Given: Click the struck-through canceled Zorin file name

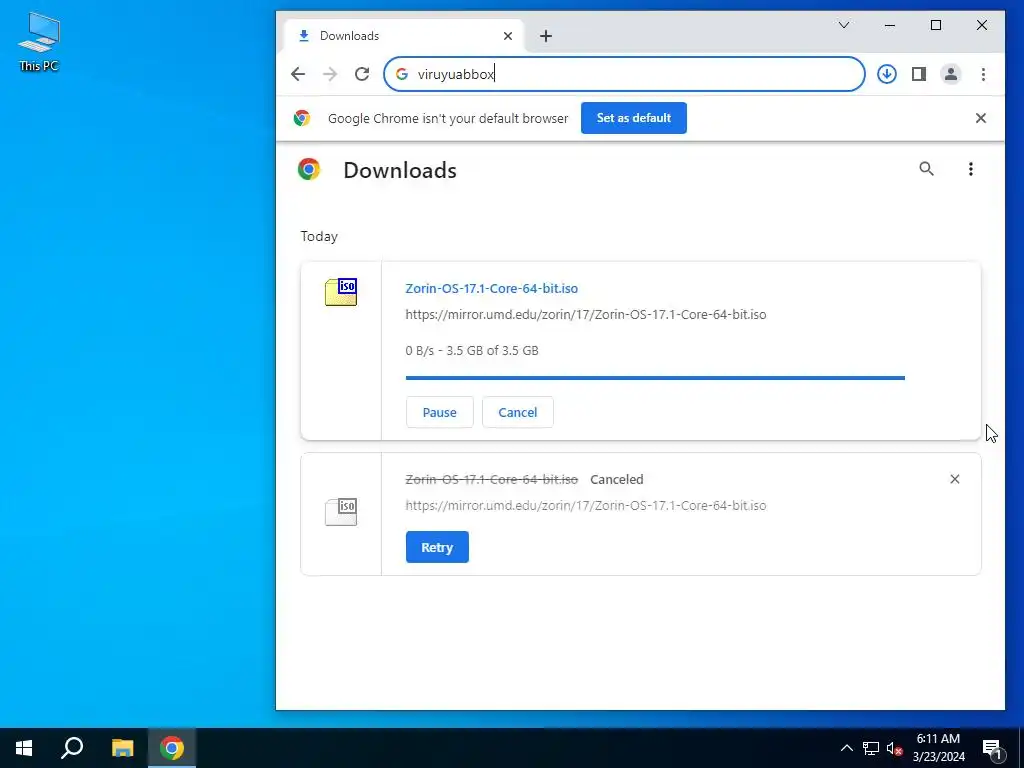Looking at the screenshot, I should (491, 479).
